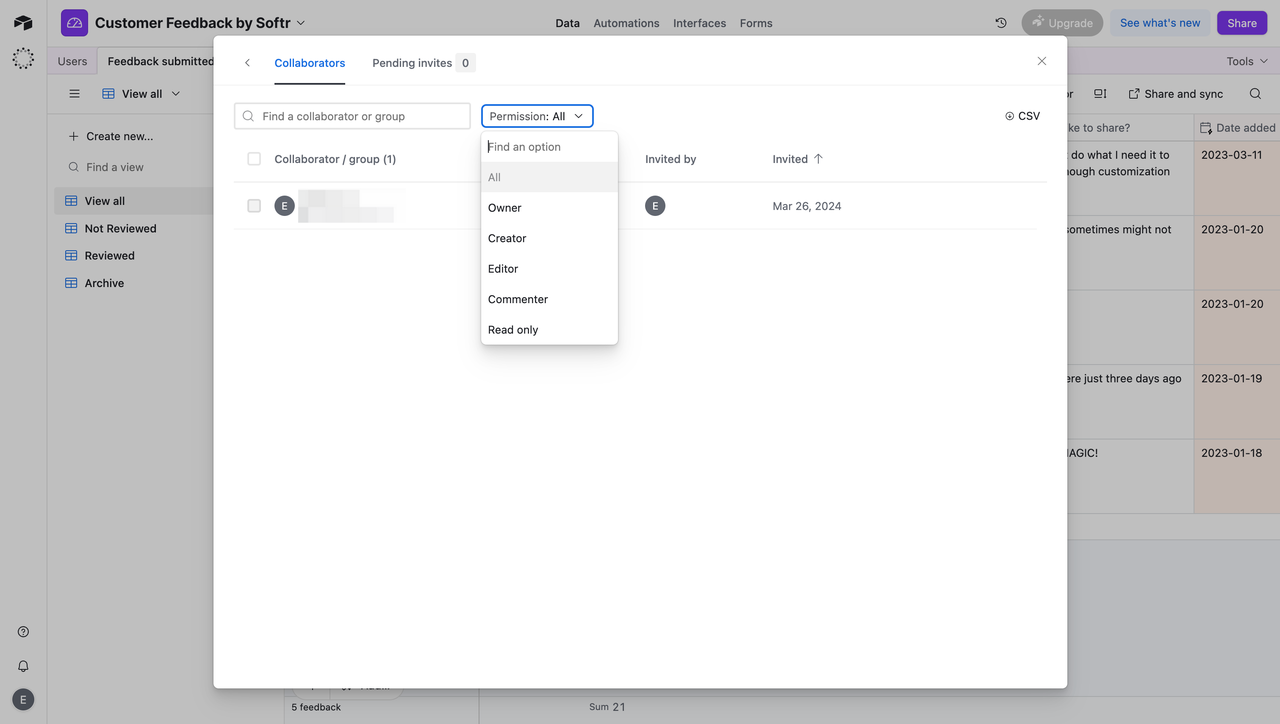Open the Automations section in the top navigation
Screen dimensions: 1280x724
pyautogui.click(x=626, y=22)
